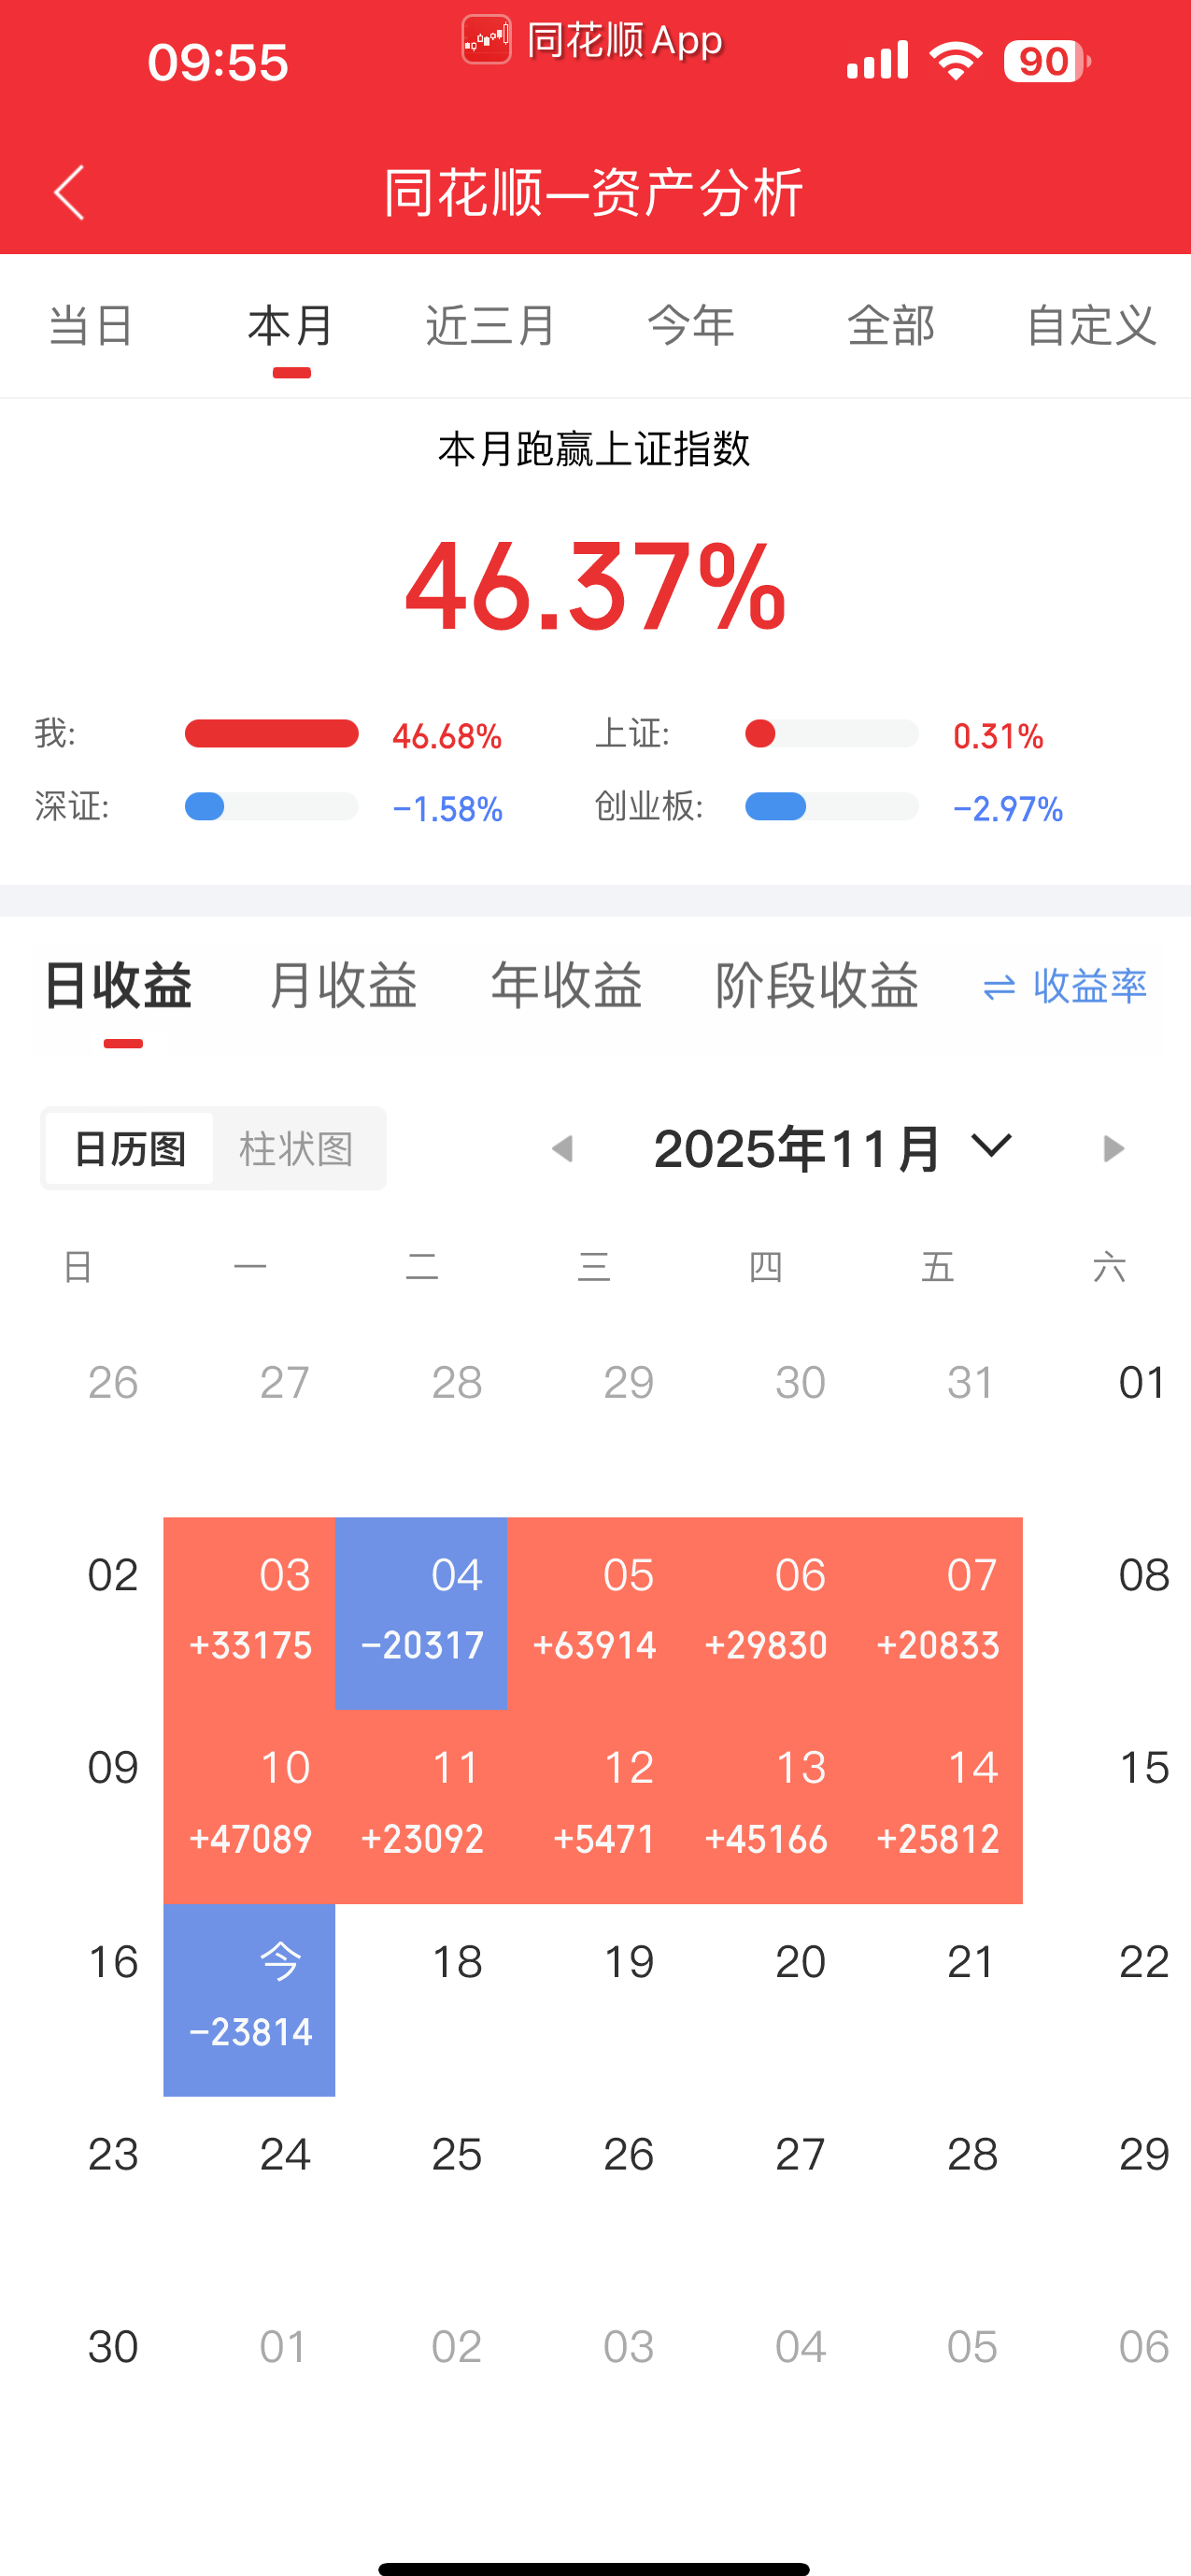Tap the 09:55 clock in status bar

218,62
